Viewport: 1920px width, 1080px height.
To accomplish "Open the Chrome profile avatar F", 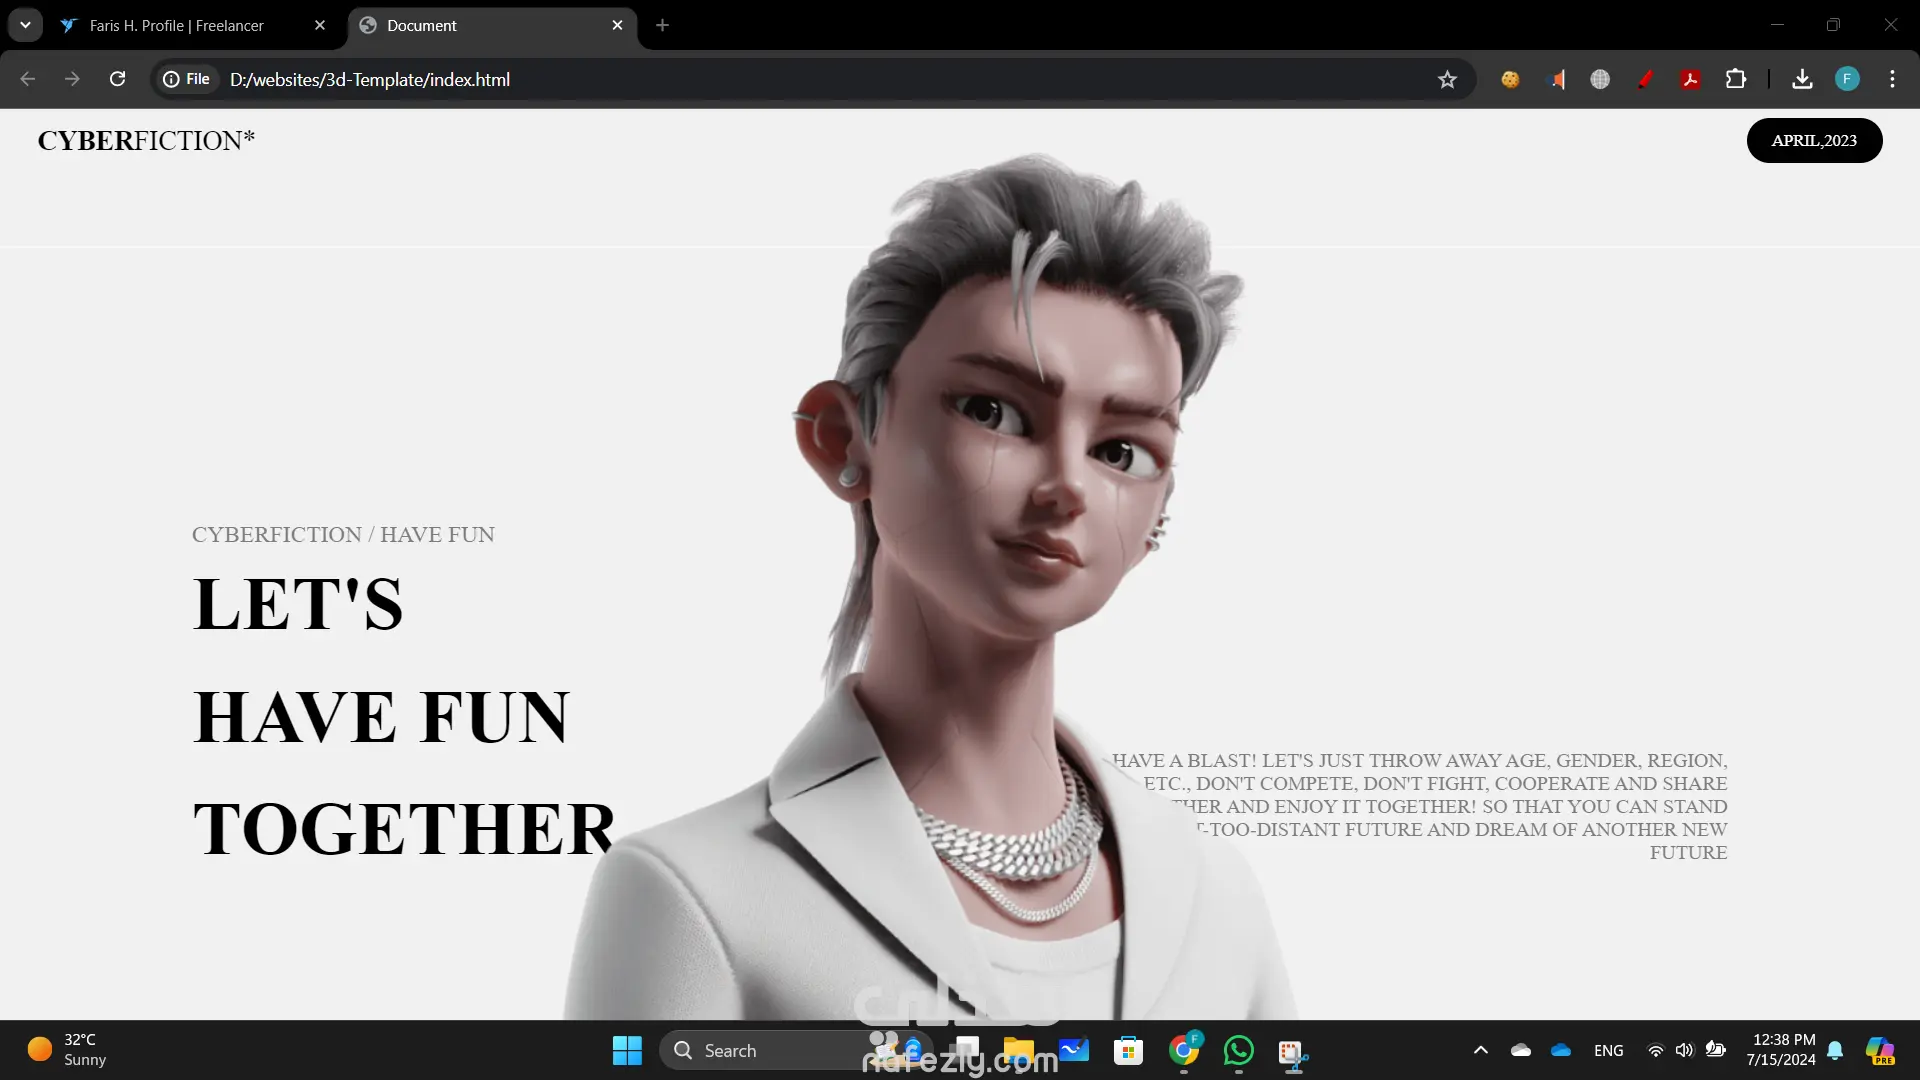I will (1847, 79).
